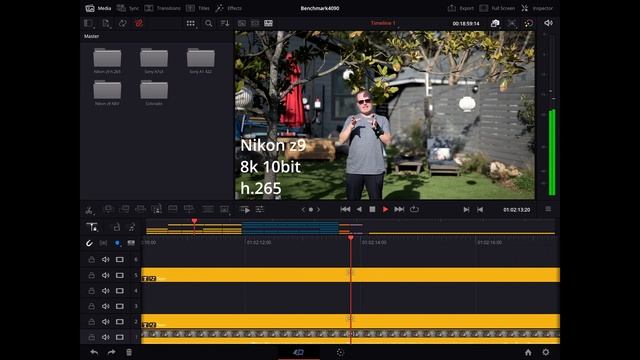Open the sort order menu
The height and width of the screenshot is (360, 640).
coord(225,23)
